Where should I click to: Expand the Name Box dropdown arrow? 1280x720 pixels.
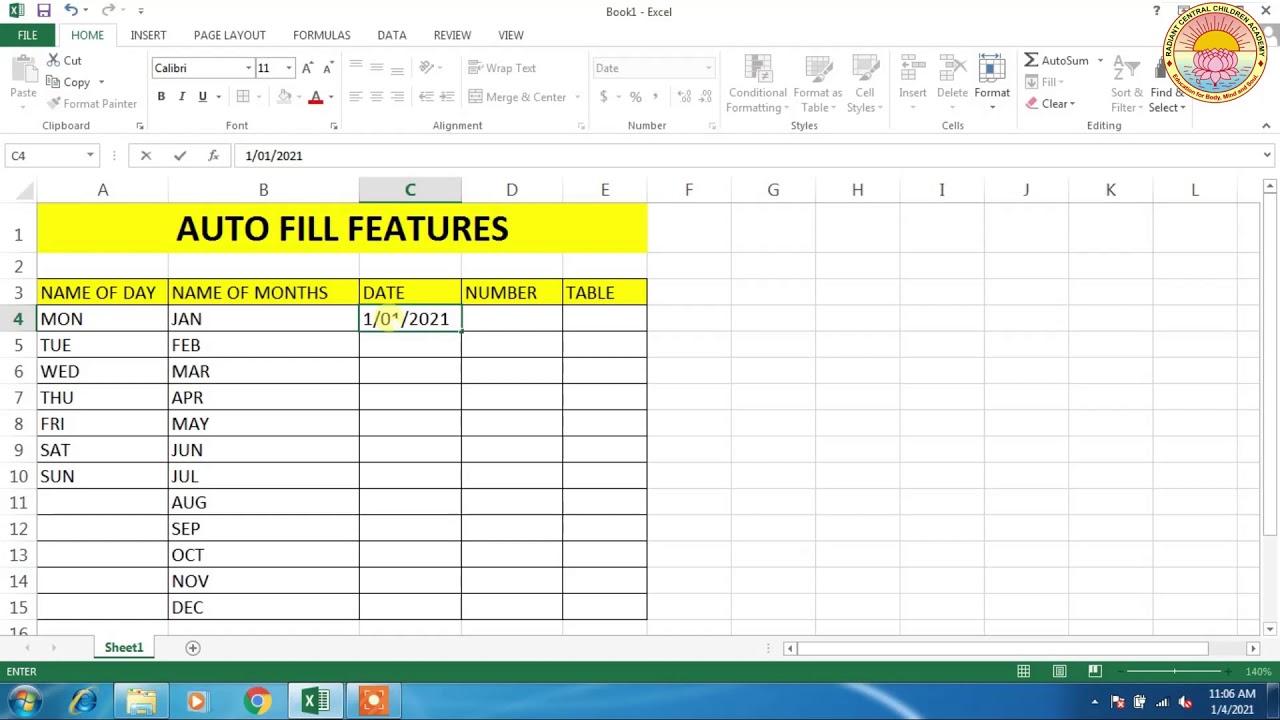[x=90, y=156]
